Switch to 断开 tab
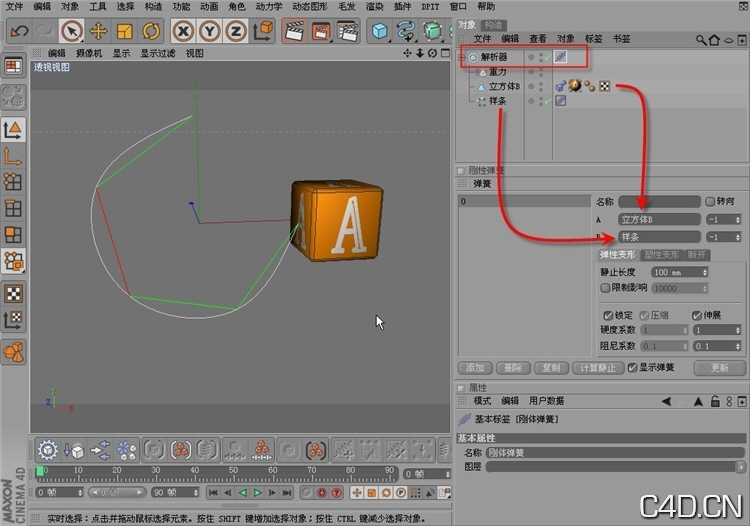 click(697, 254)
